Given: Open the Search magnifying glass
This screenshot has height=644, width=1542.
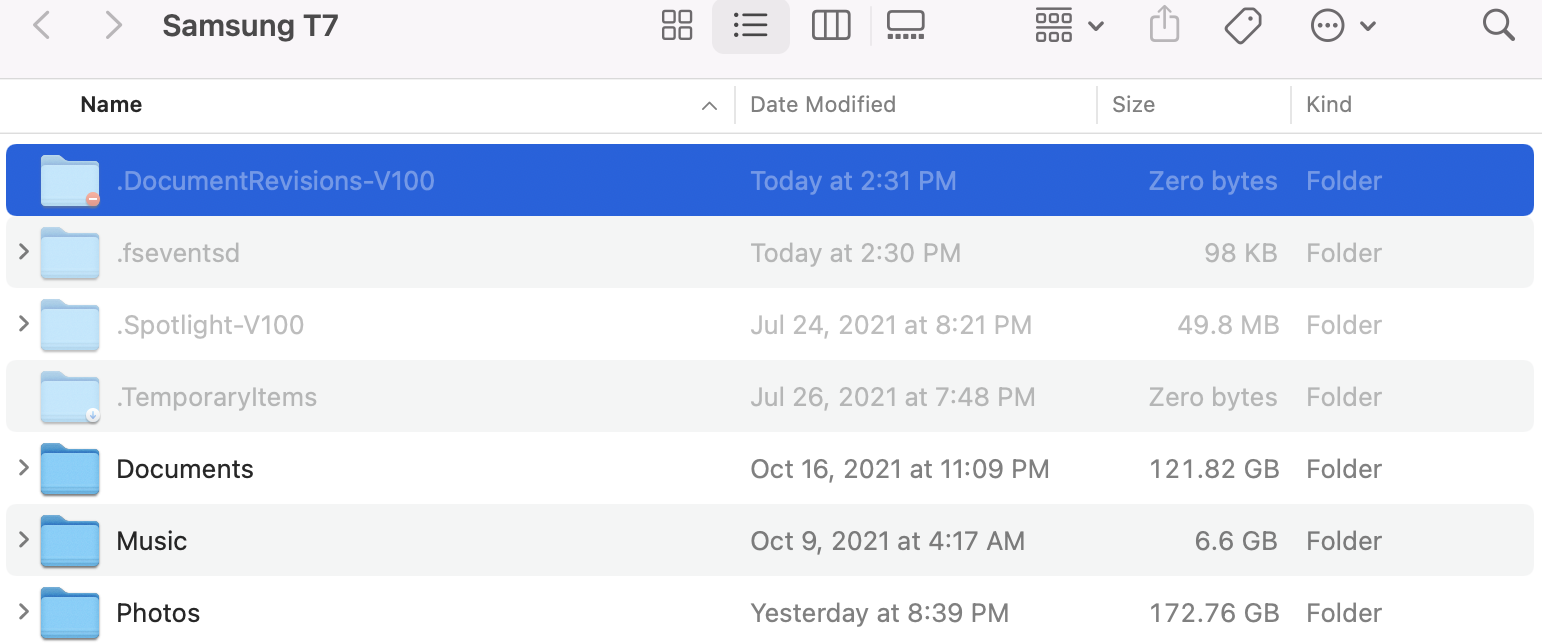Looking at the screenshot, I should [x=1498, y=26].
